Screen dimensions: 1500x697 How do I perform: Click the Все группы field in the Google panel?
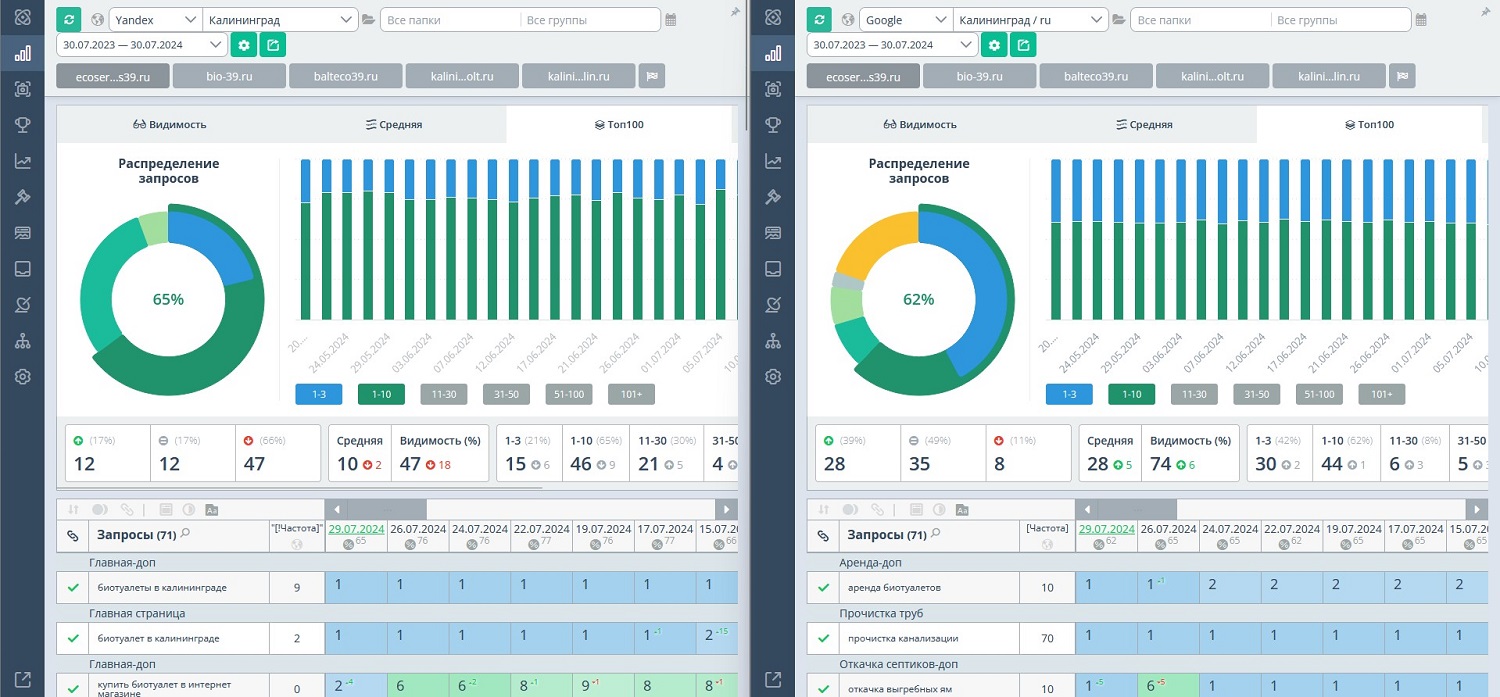pos(1340,20)
